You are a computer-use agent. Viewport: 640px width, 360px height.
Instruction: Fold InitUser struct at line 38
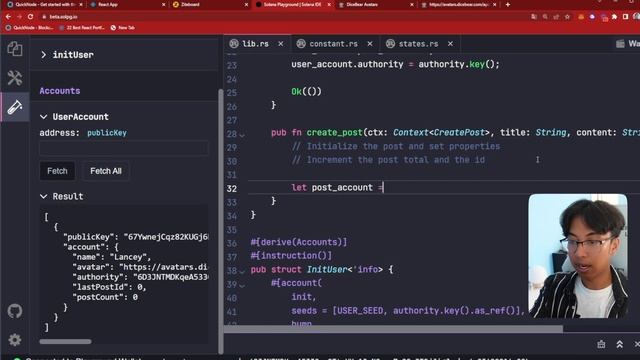[x=242, y=271]
